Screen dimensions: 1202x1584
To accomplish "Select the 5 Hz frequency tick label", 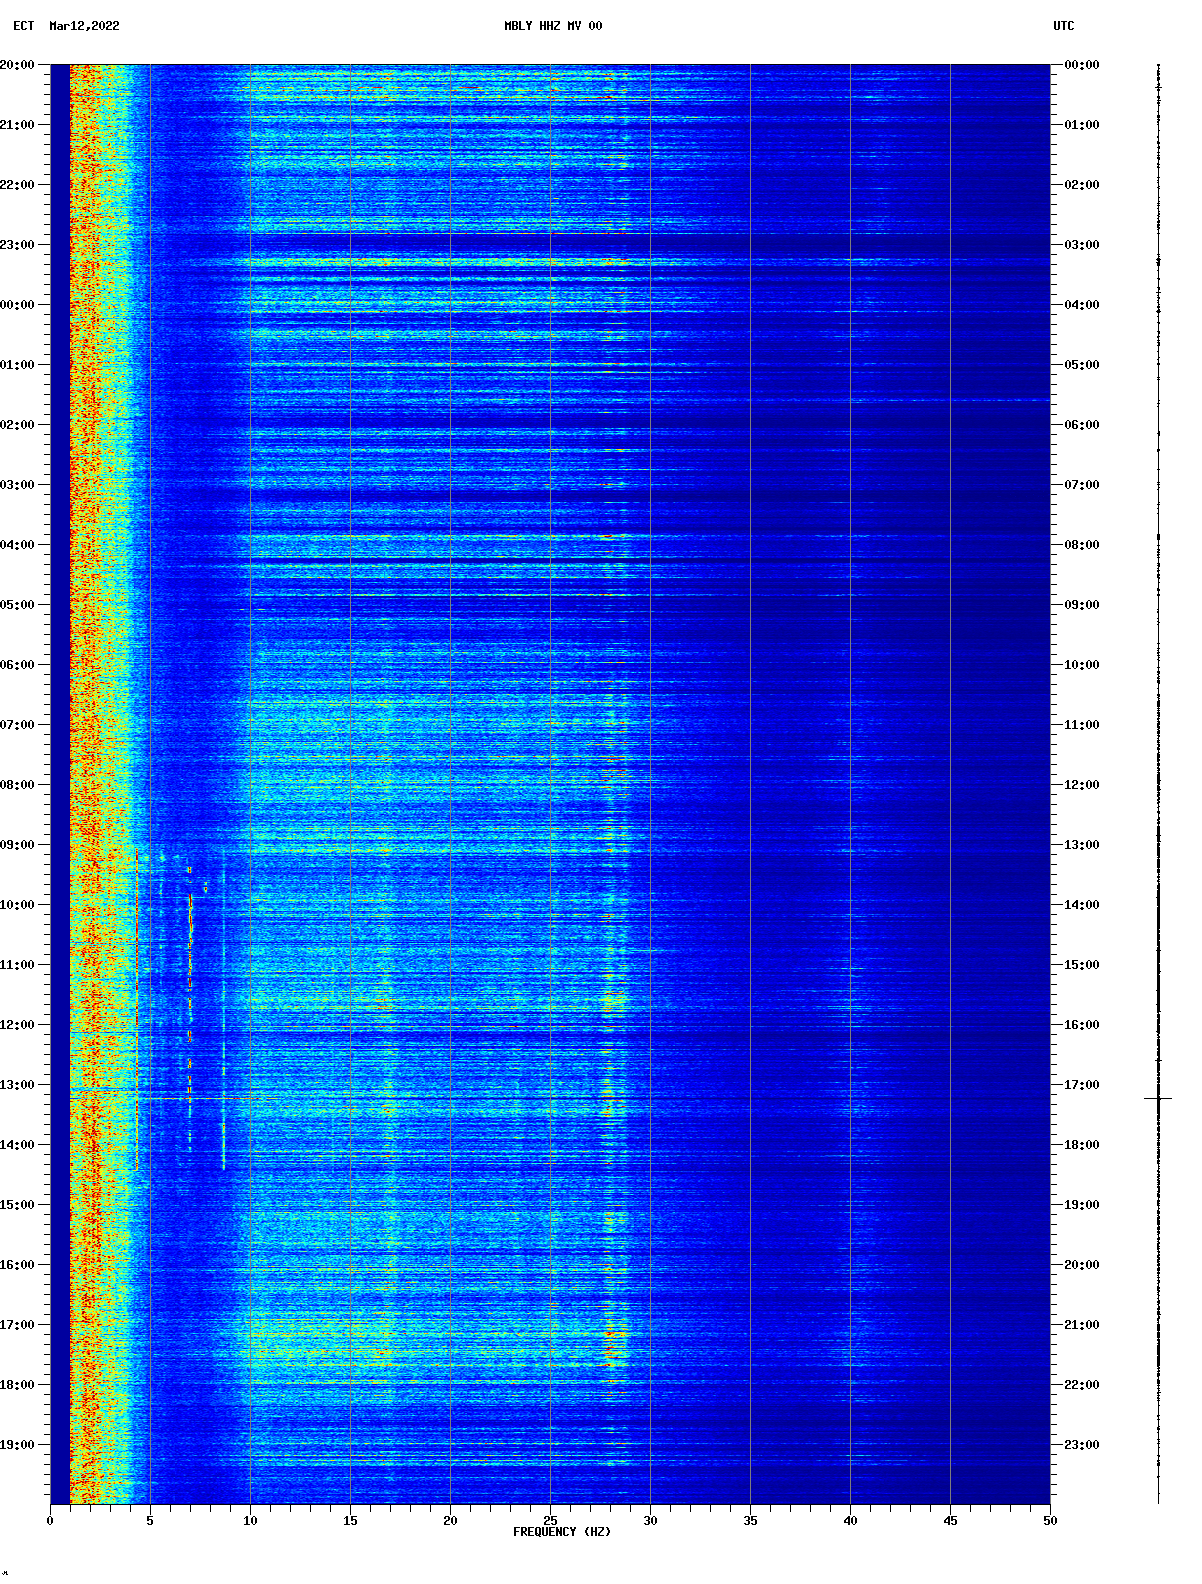I will coord(150,1521).
